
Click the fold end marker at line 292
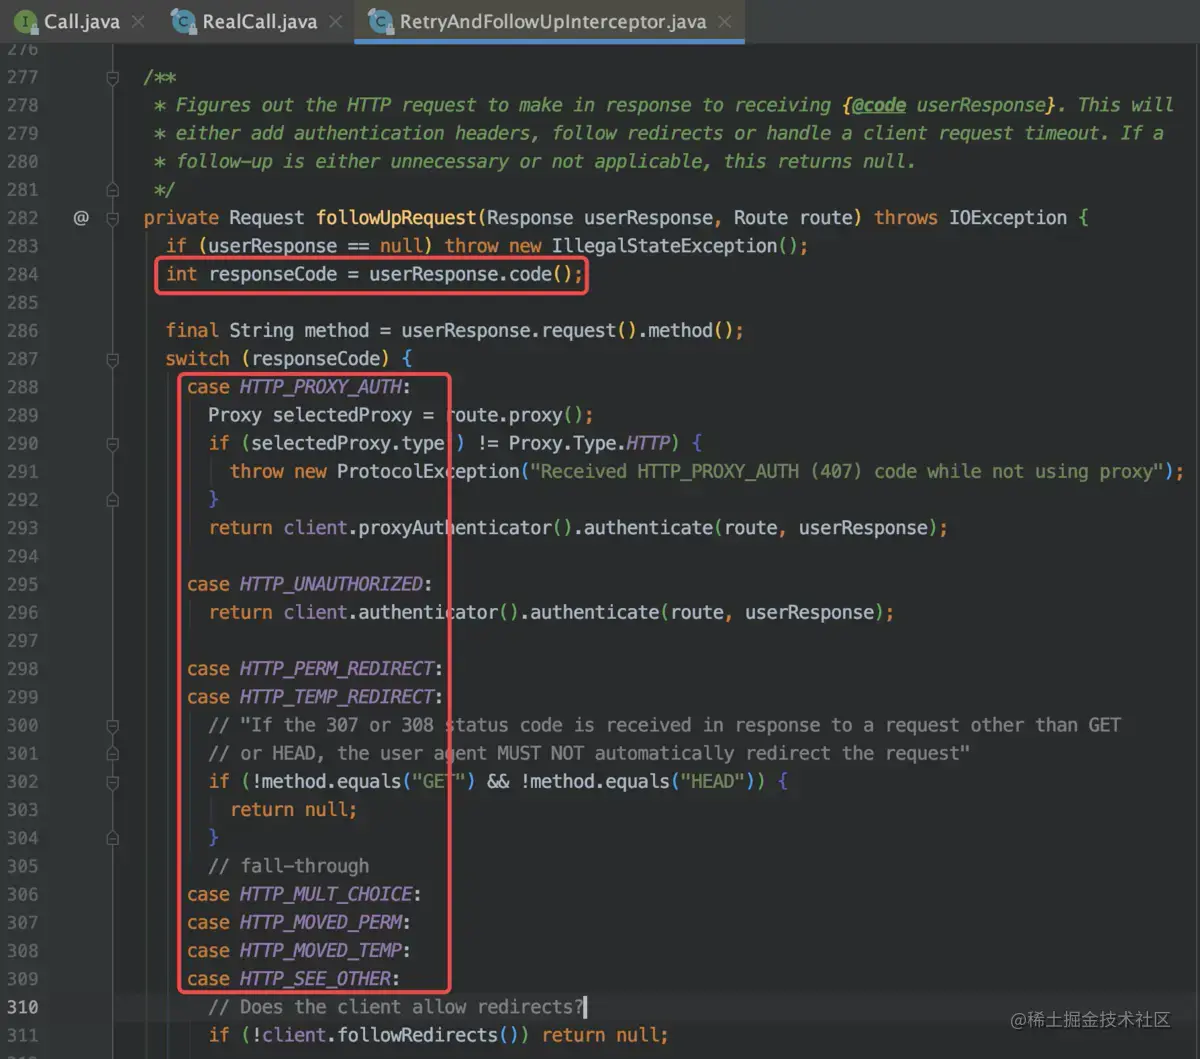[x=113, y=499]
